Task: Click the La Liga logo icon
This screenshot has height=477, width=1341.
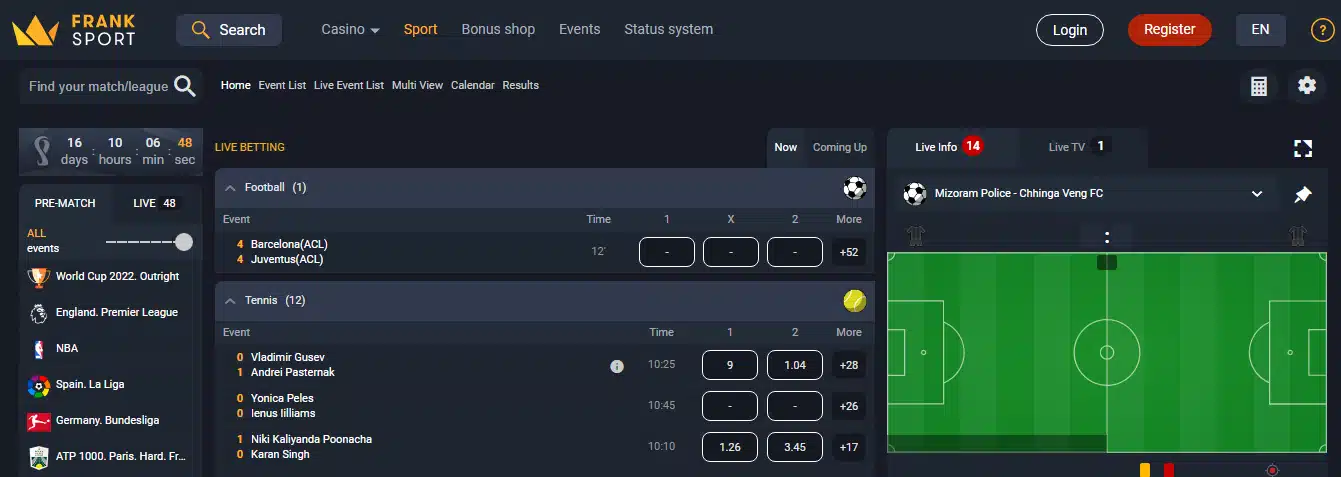Action: (39, 385)
